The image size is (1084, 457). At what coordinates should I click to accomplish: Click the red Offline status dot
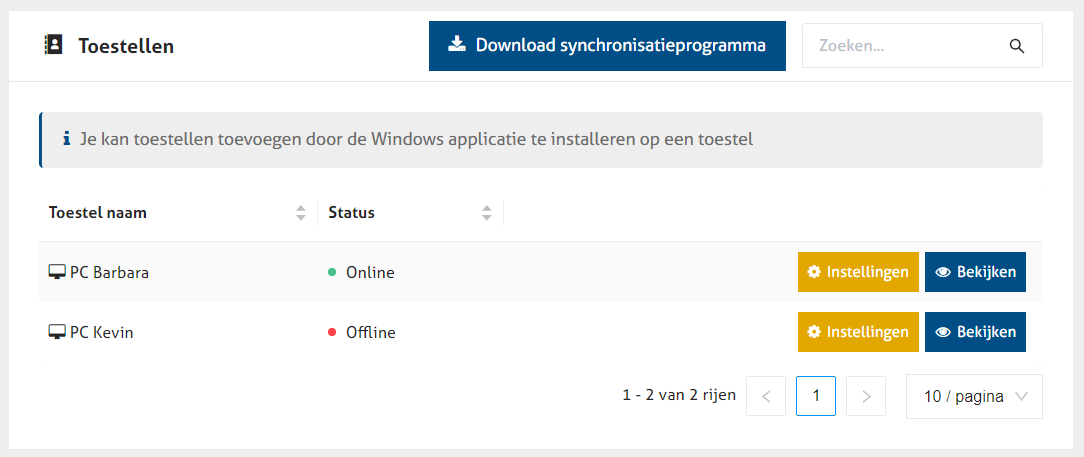click(x=332, y=332)
